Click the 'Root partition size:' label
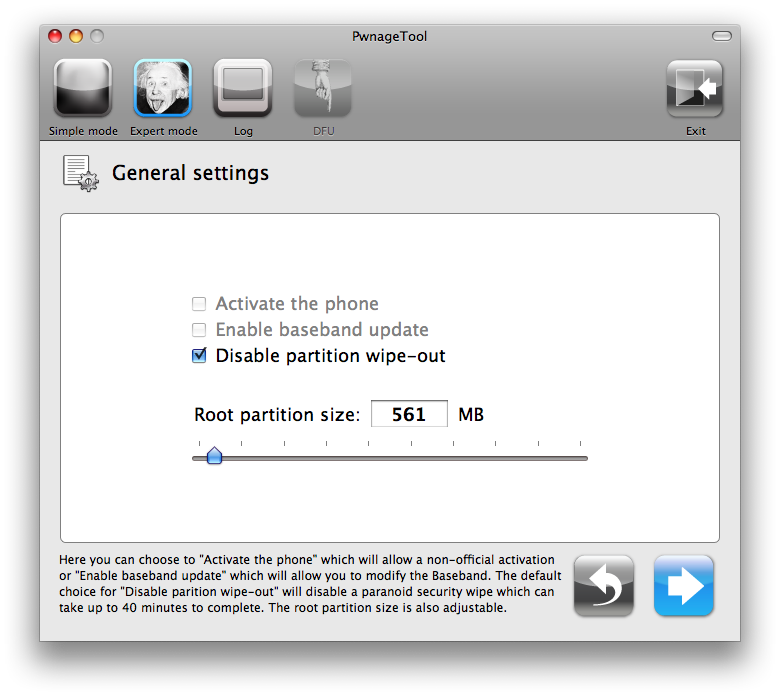 pos(277,415)
